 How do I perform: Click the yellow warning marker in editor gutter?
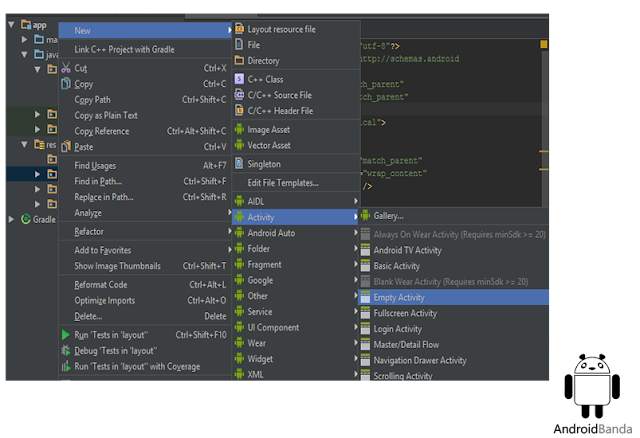[x=544, y=44]
